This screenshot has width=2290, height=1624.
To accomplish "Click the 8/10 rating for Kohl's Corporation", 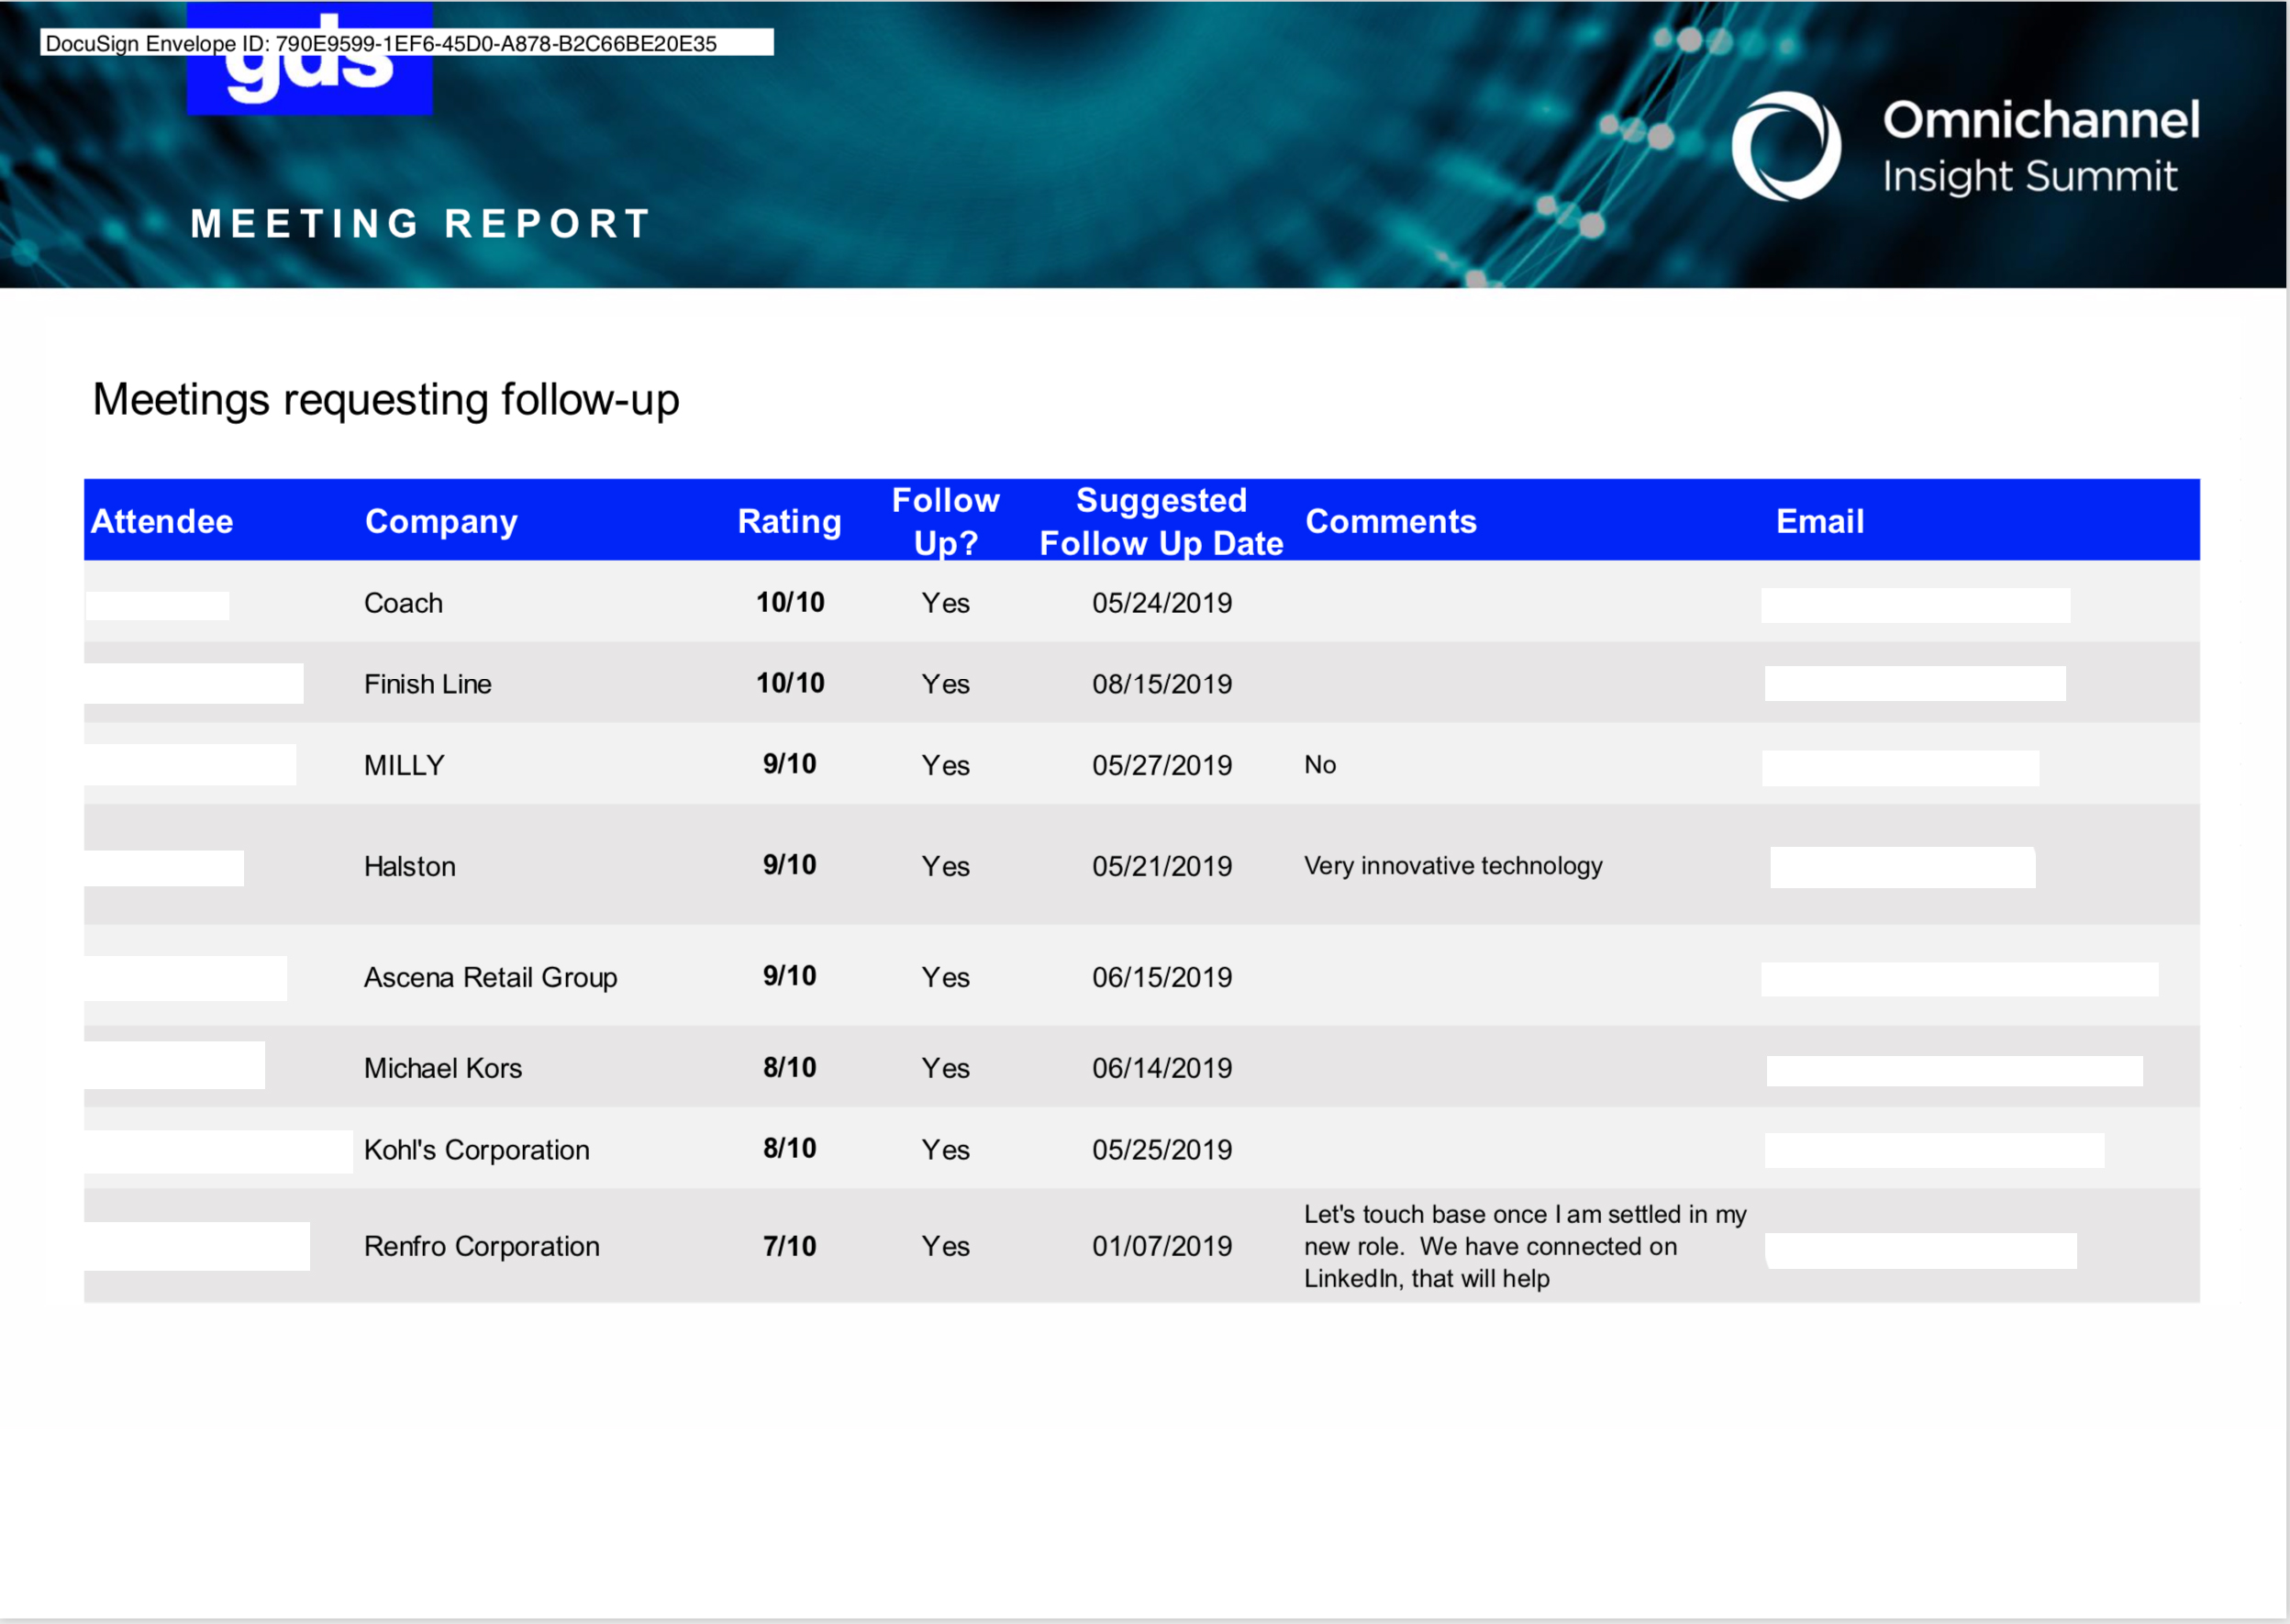I will point(790,1148).
